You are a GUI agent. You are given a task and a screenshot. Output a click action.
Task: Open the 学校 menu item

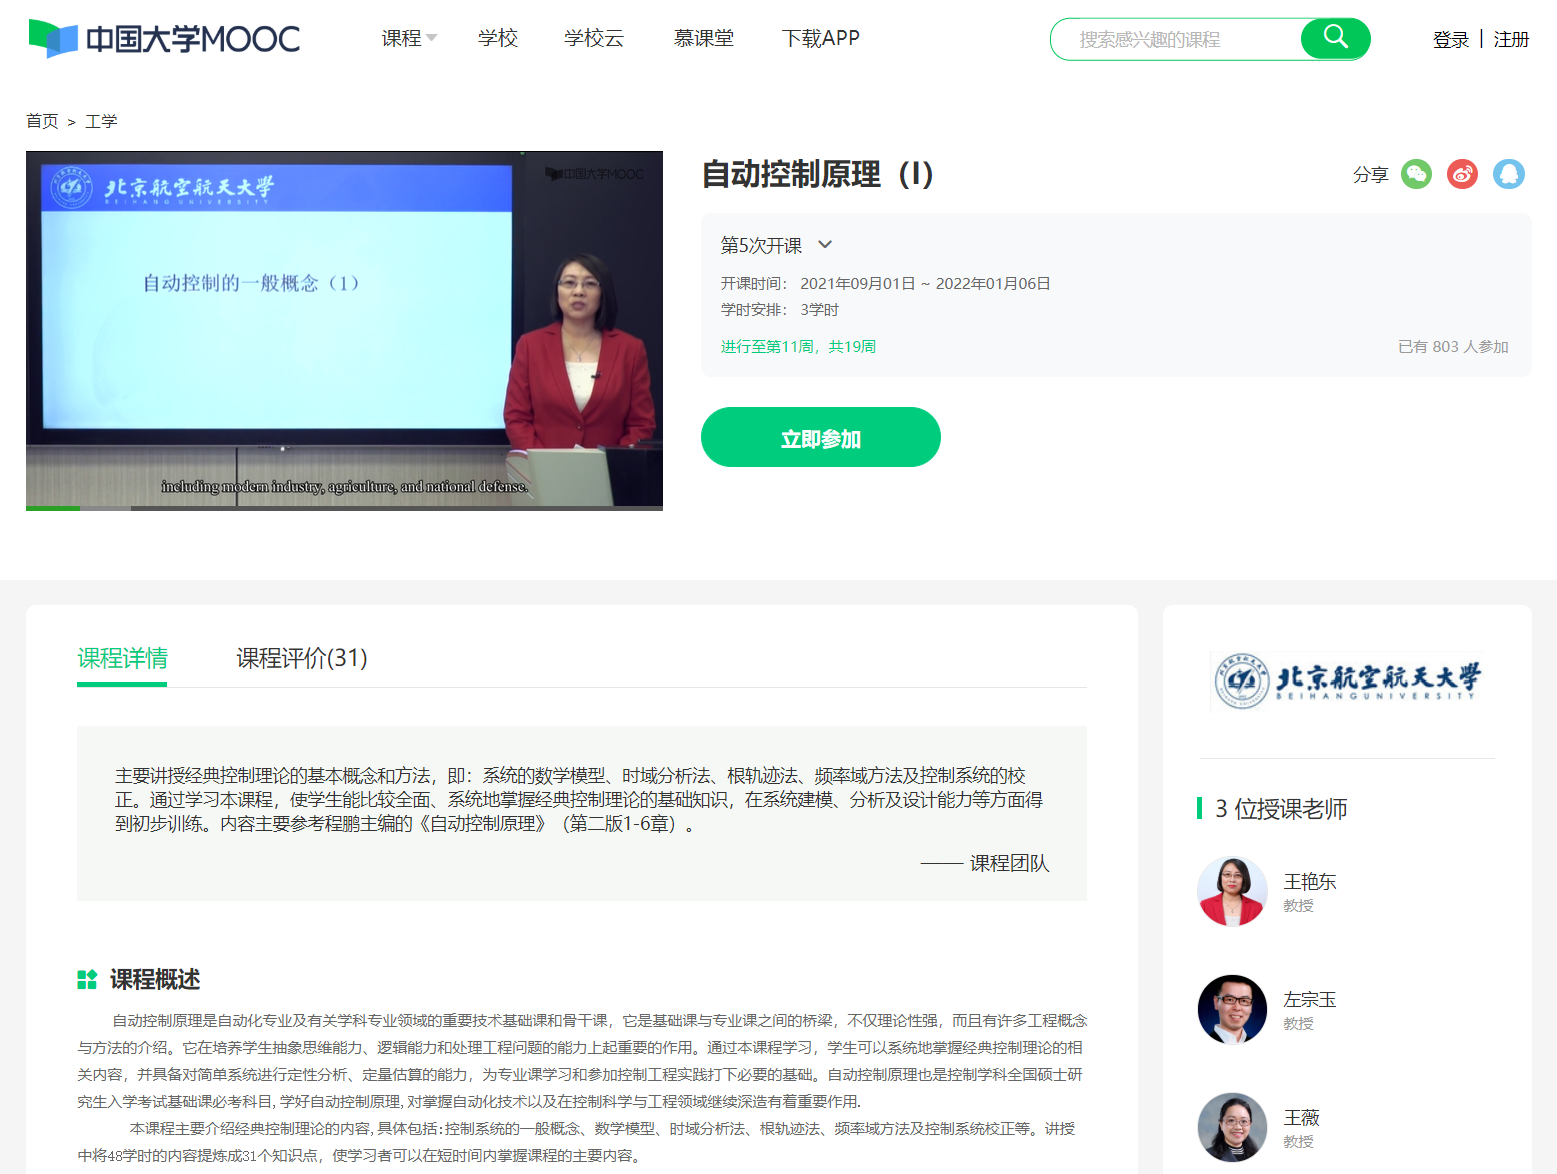(x=497, y=38)
